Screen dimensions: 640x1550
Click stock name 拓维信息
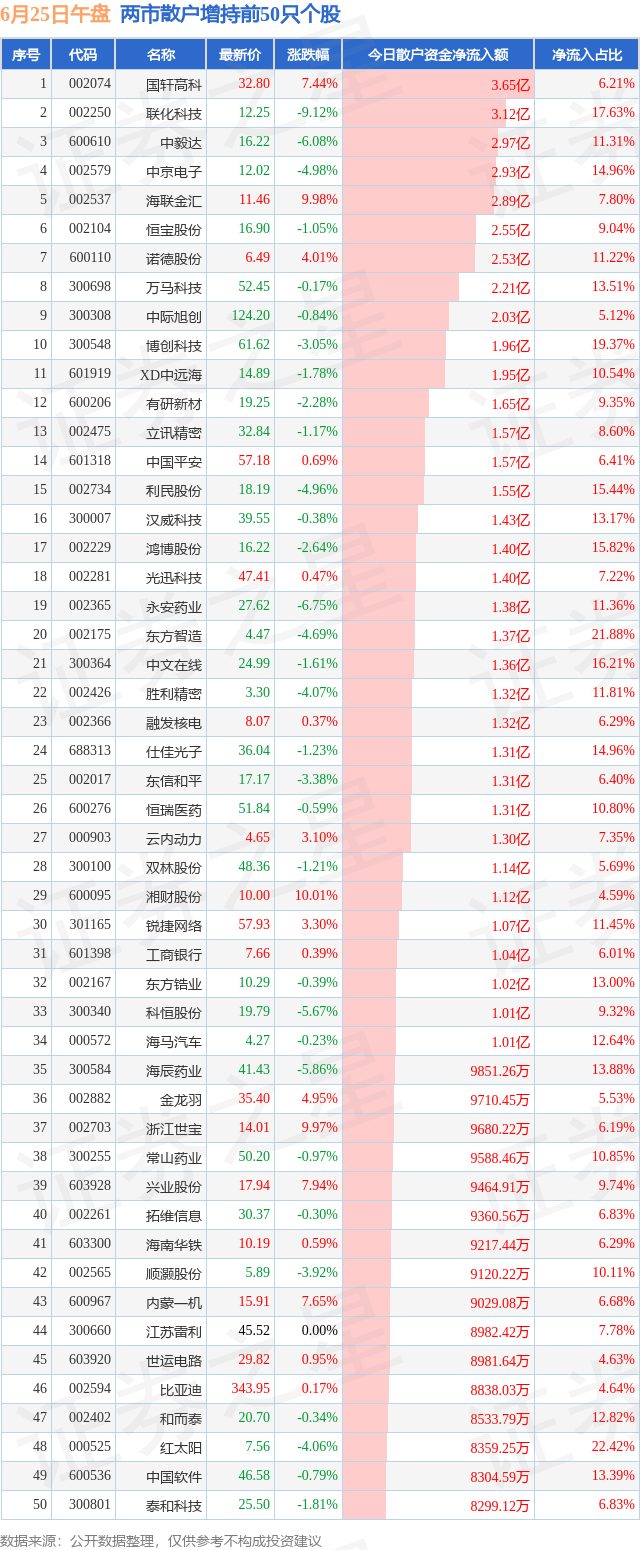click(174, 1216)
